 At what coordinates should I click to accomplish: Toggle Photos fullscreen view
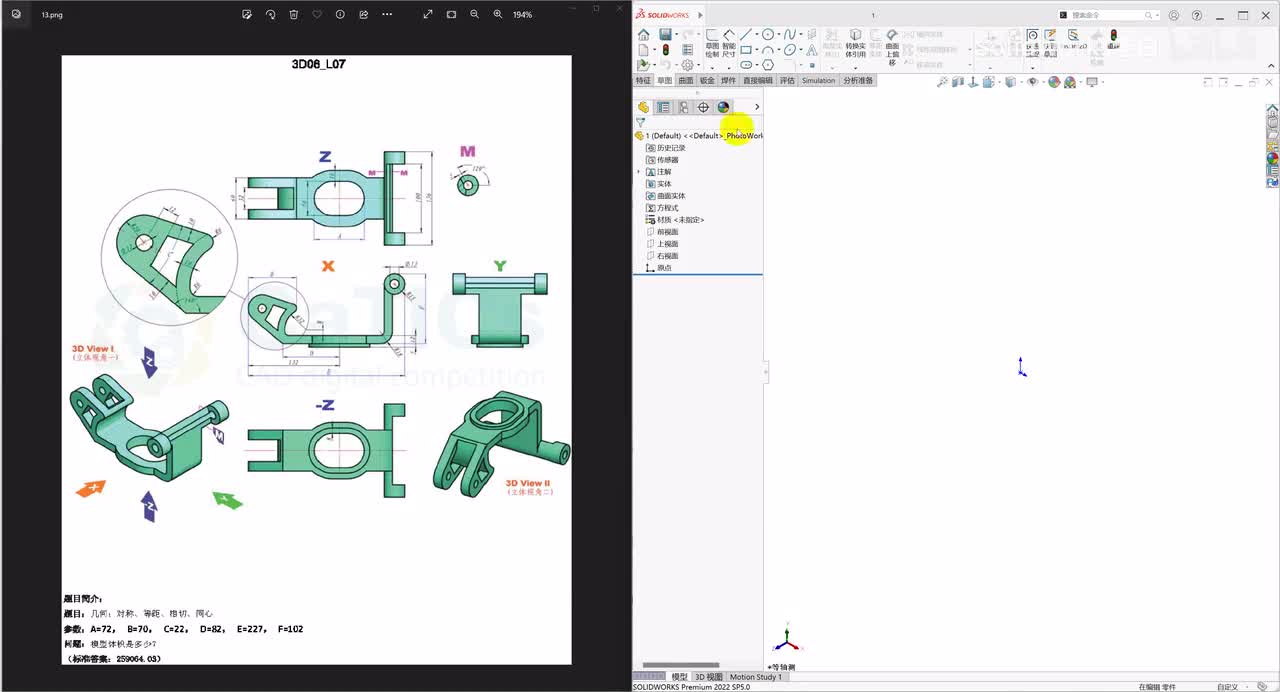point(428,15)
